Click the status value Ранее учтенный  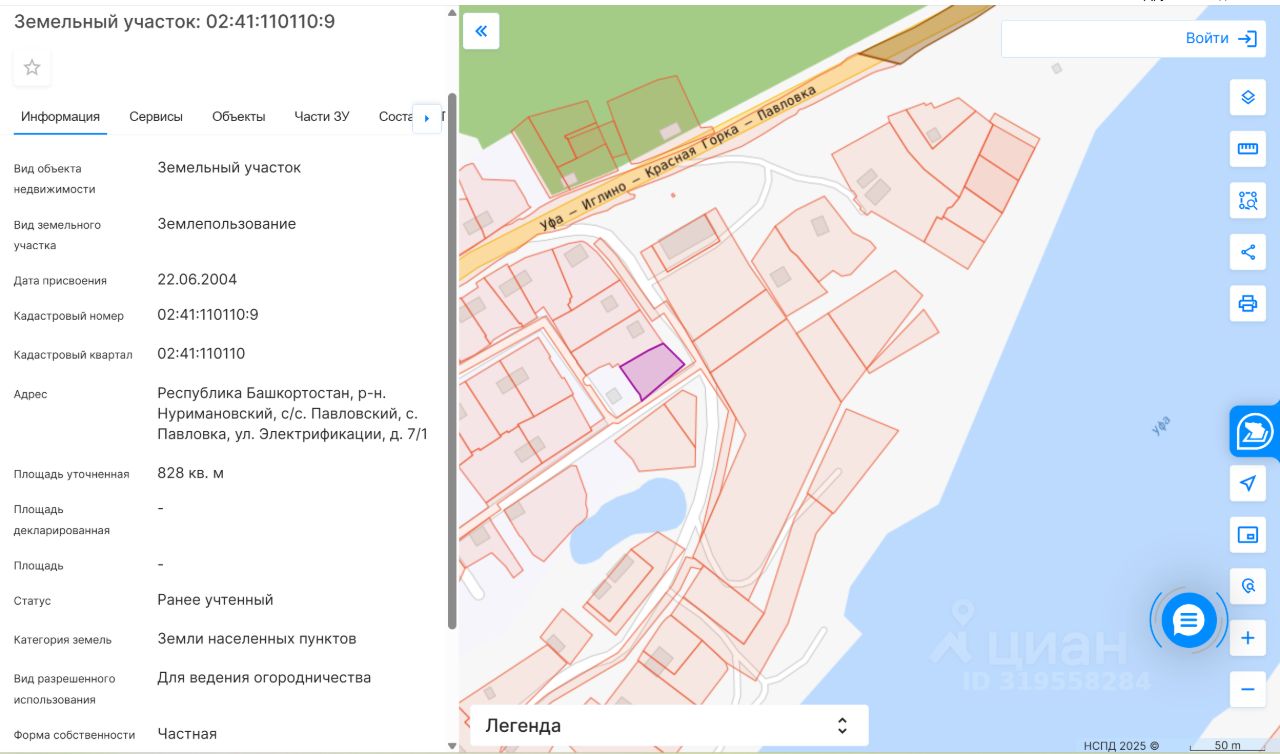(215, 600)
